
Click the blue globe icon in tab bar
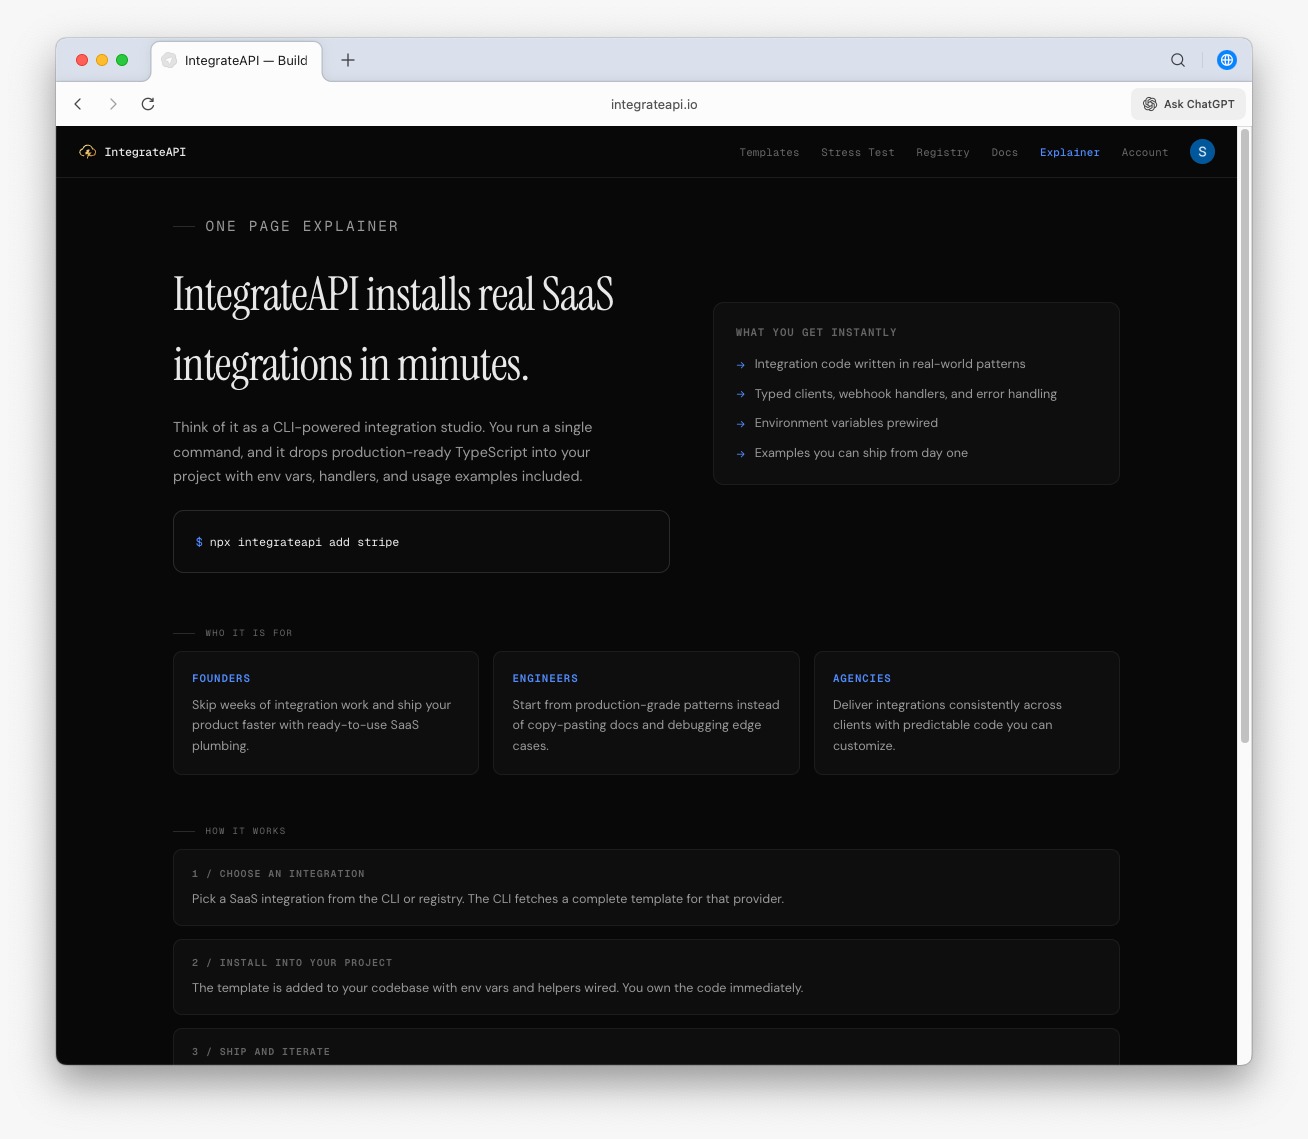pyautogui.click(x=1226, y=60)
